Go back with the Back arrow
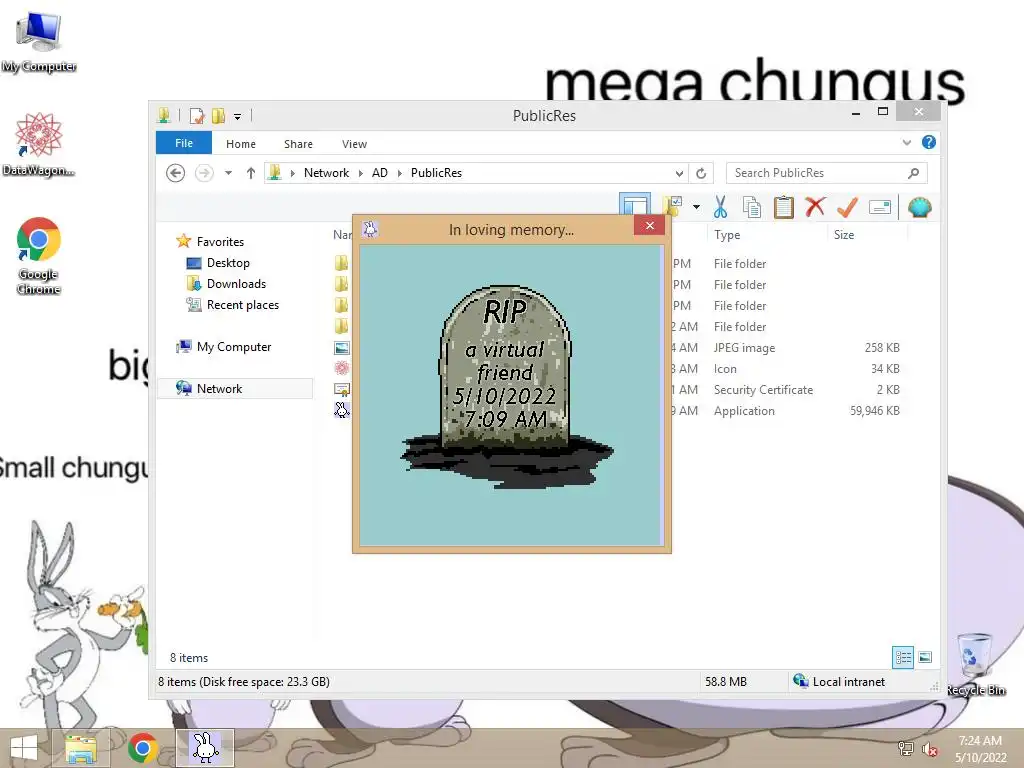Screen dimensions: 1024x768 point(175,173)
